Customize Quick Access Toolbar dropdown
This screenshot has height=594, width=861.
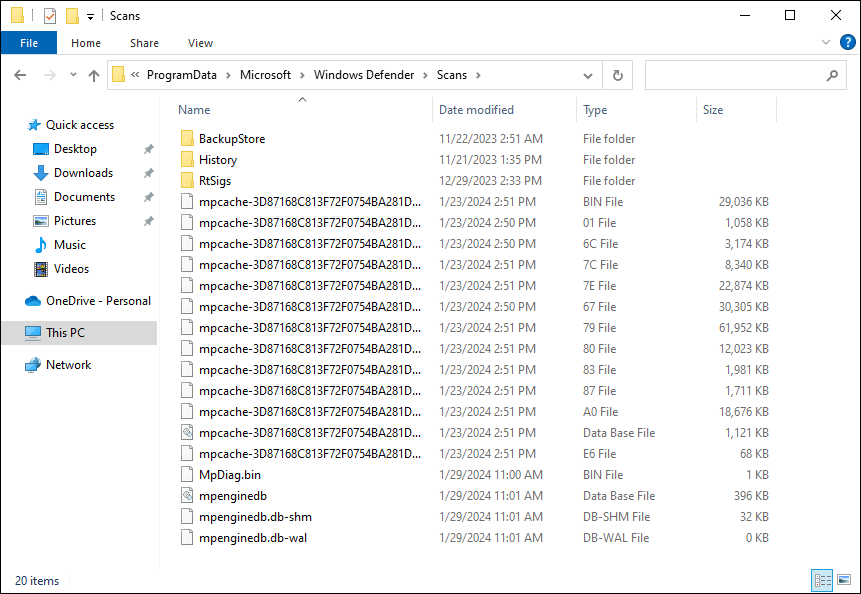(x=90, y=16)
